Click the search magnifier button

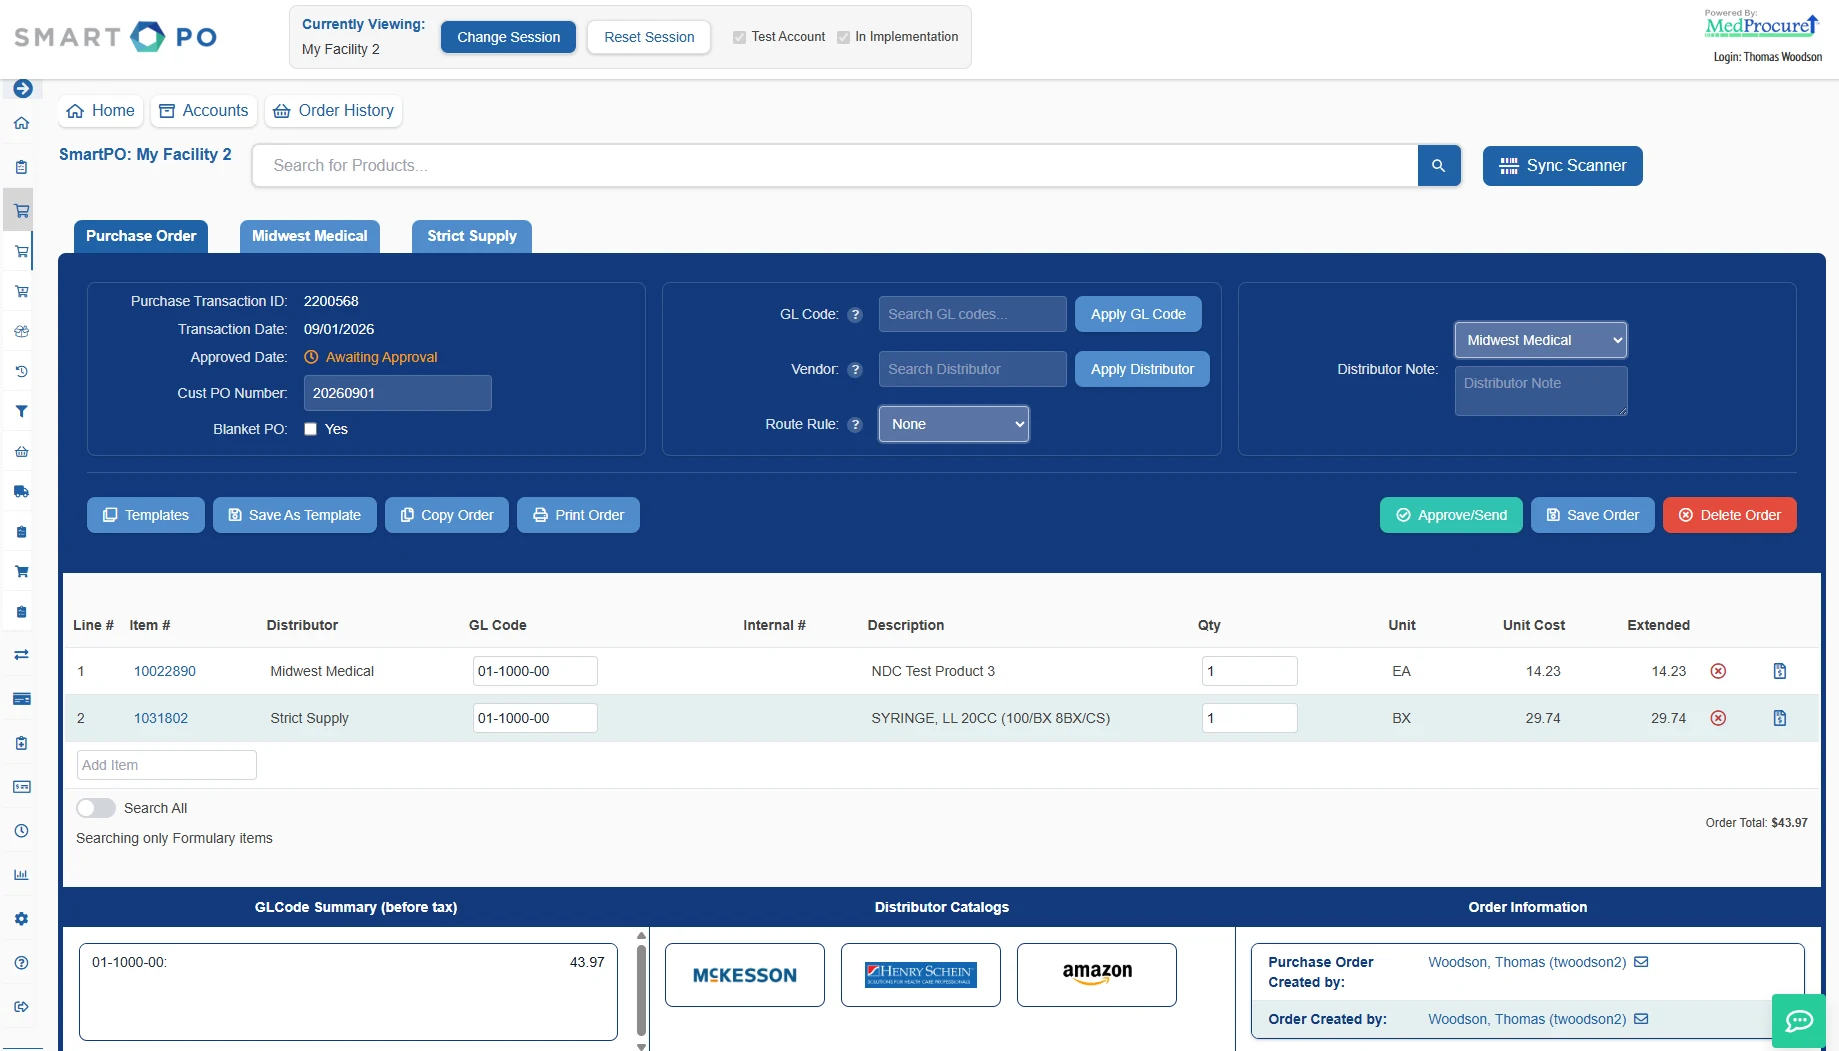pos(1438,166)
